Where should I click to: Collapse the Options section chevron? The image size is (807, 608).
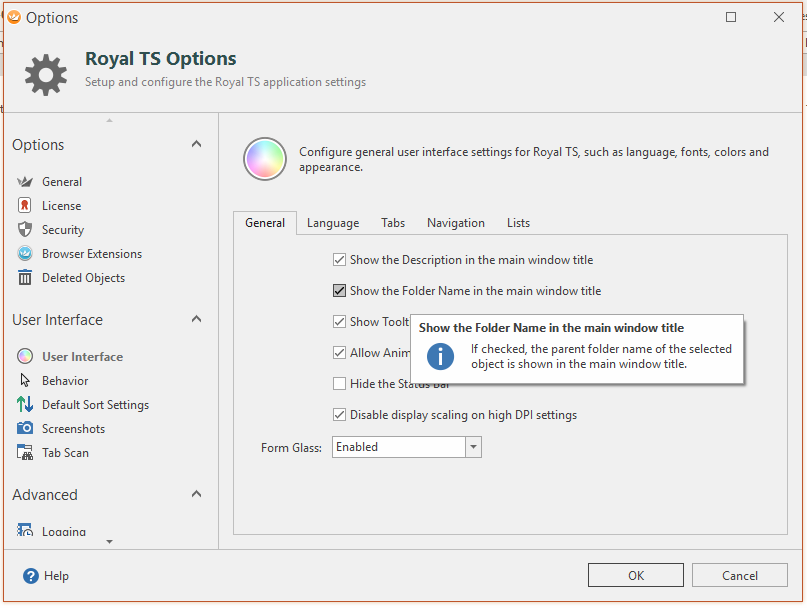196,145
